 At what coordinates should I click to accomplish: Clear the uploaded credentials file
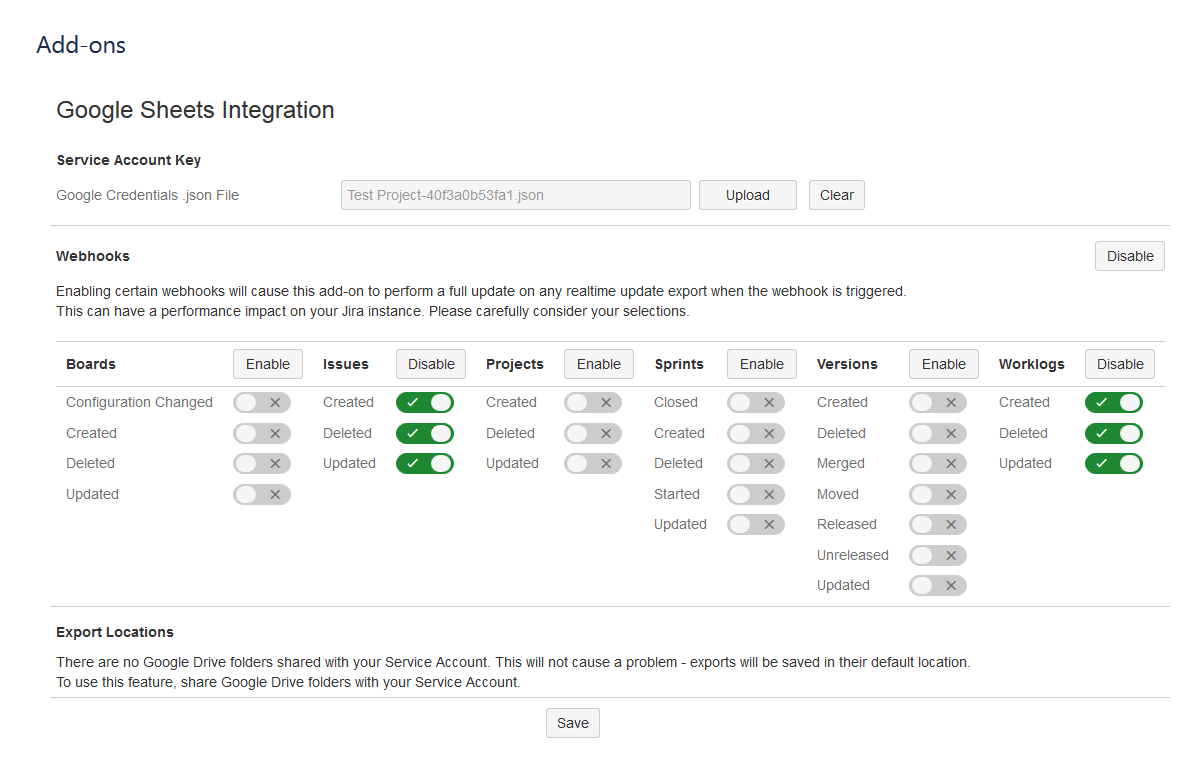pos(836,195)
